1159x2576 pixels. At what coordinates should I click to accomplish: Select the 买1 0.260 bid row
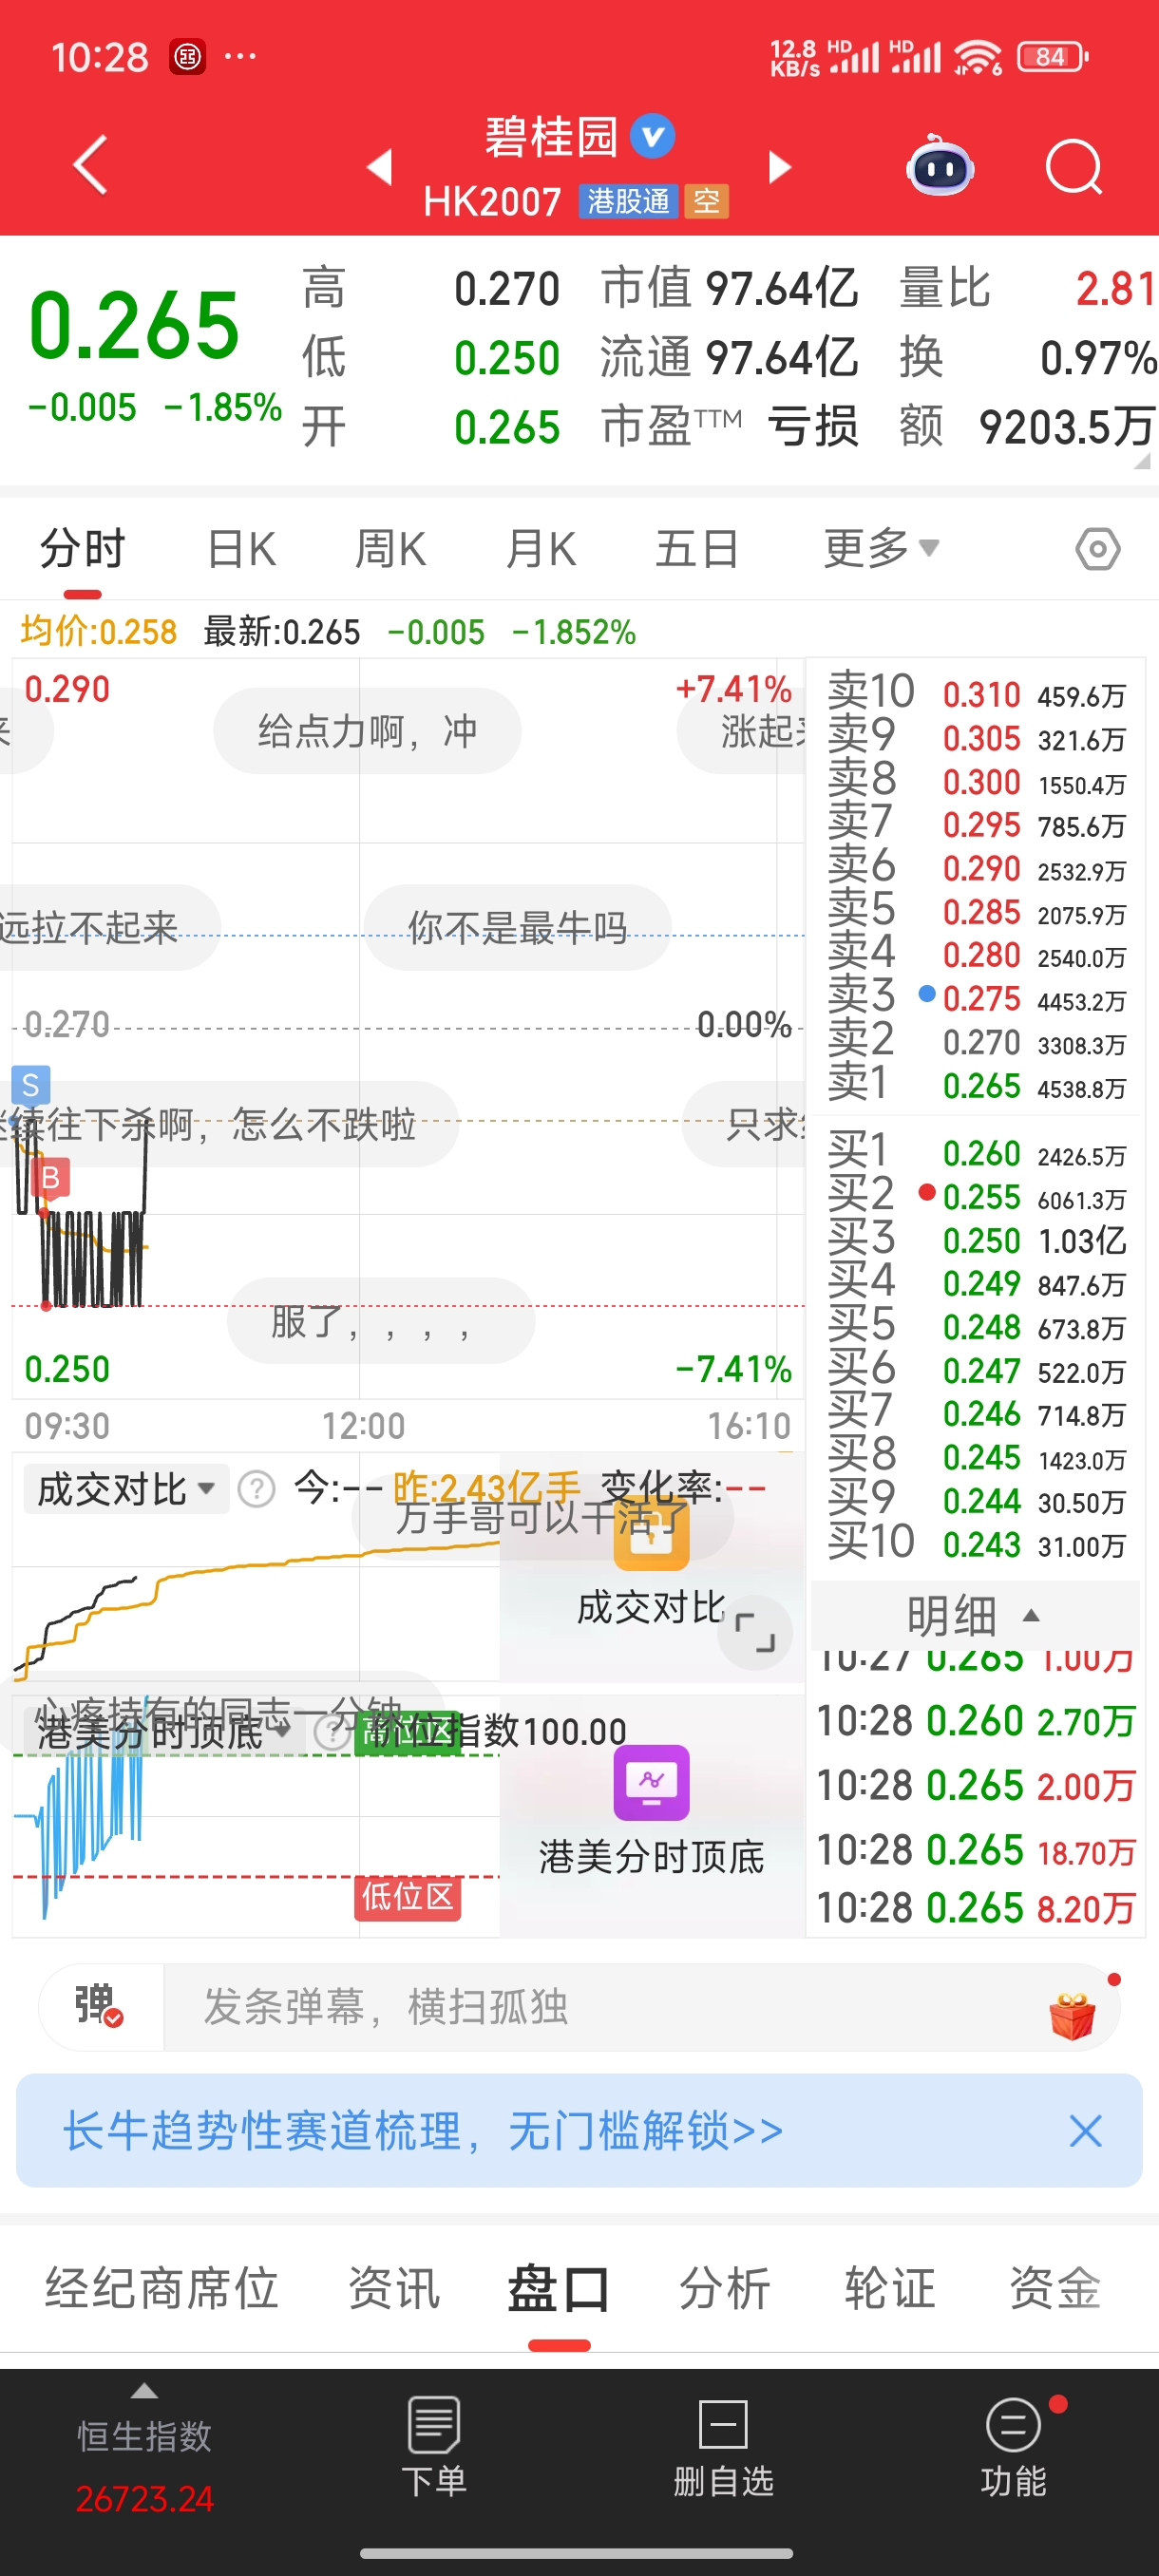tap(976, 1154)
